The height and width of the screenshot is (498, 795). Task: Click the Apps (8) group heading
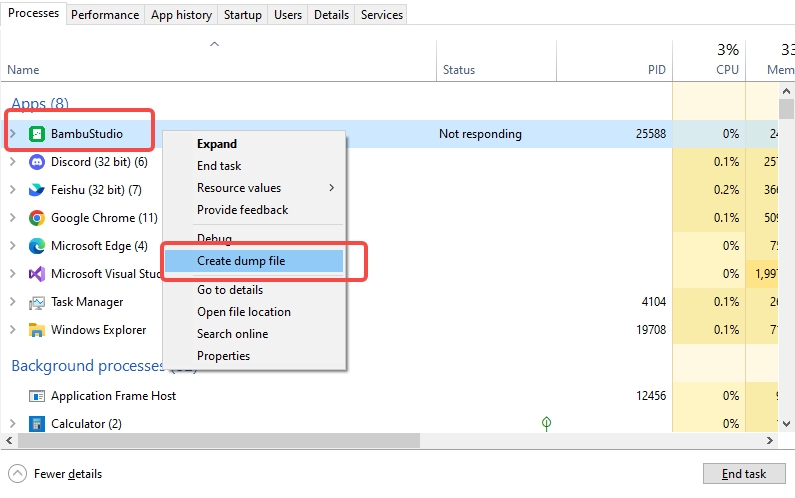click(40, 103)
